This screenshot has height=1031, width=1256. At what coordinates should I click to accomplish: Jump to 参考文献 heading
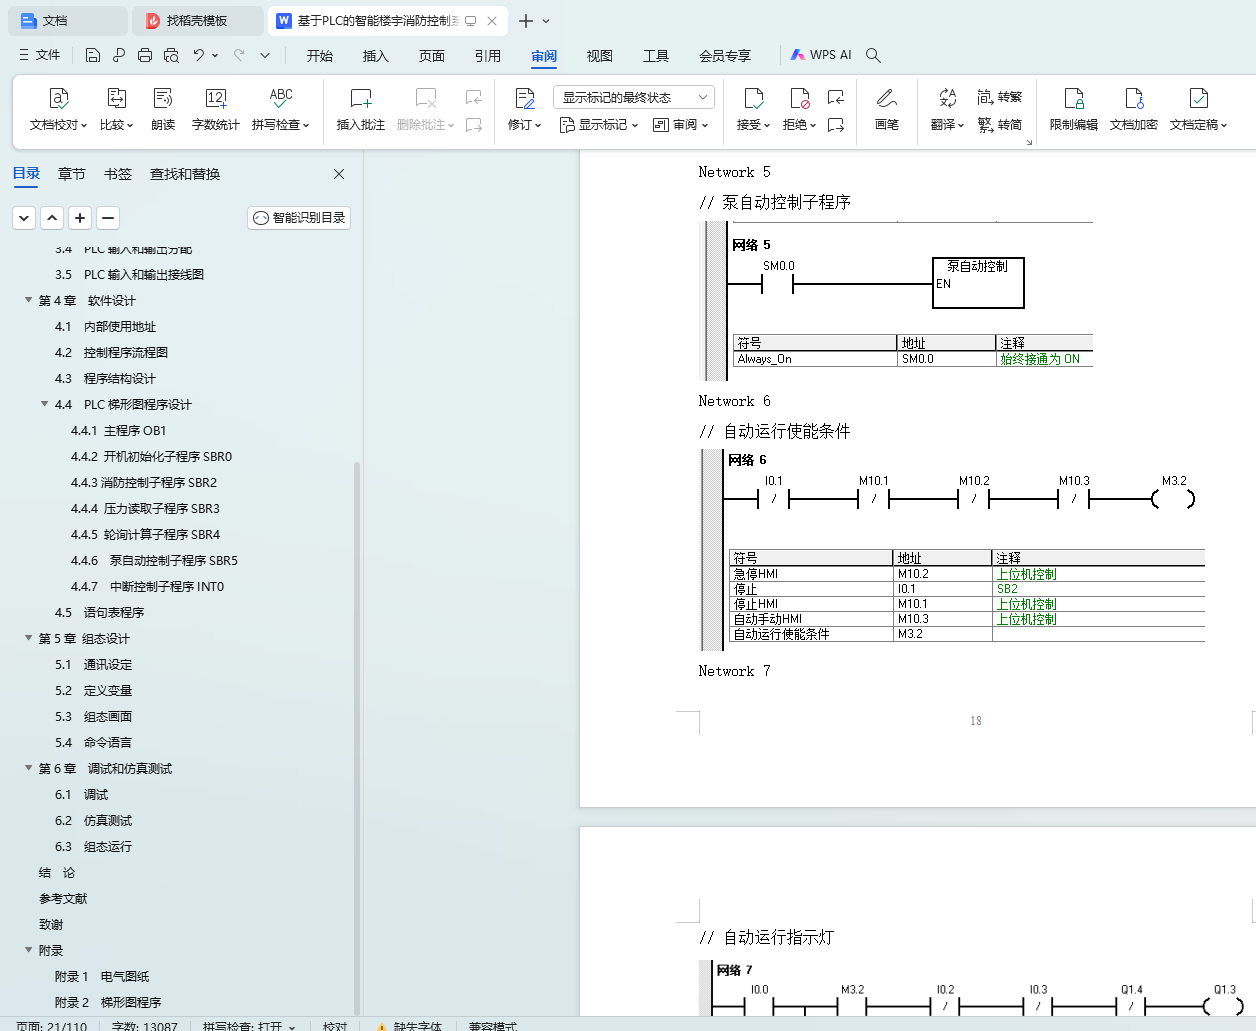pyautogui.click(x=63, y=898)
